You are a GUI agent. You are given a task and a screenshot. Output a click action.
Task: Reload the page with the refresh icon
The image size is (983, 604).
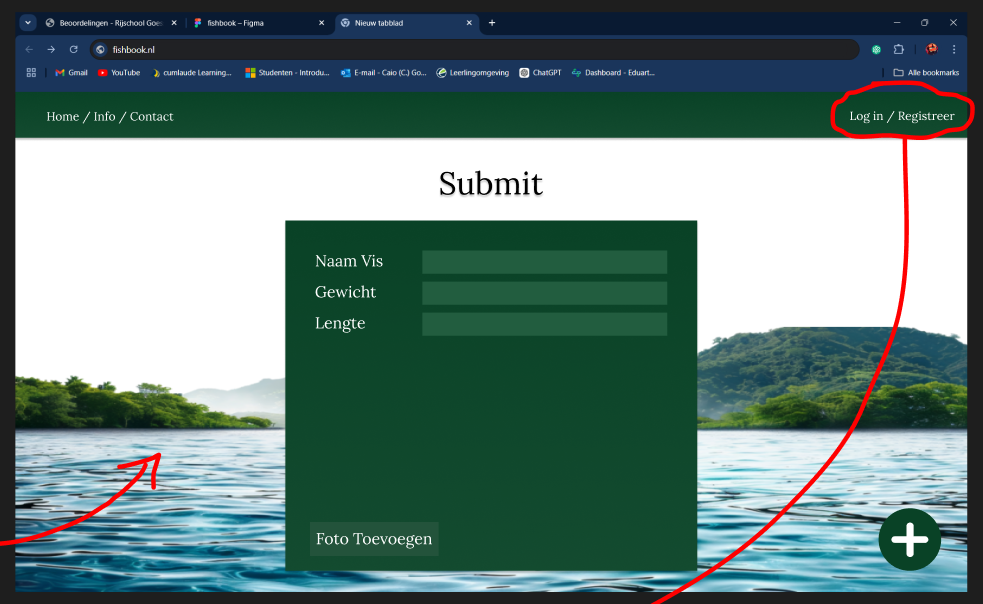[x=73, y=49]
